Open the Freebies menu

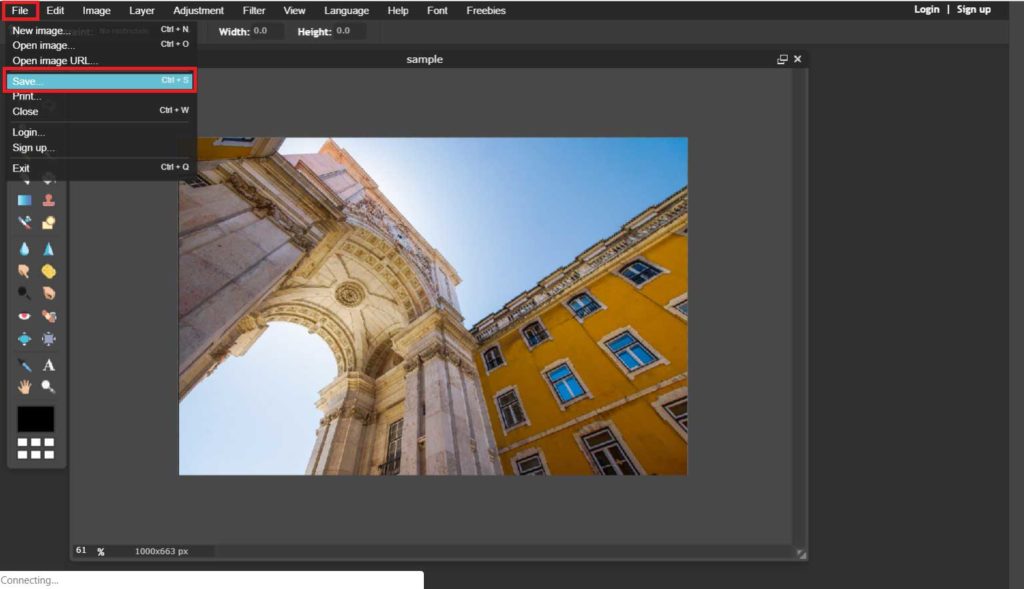tap(486, 10)
